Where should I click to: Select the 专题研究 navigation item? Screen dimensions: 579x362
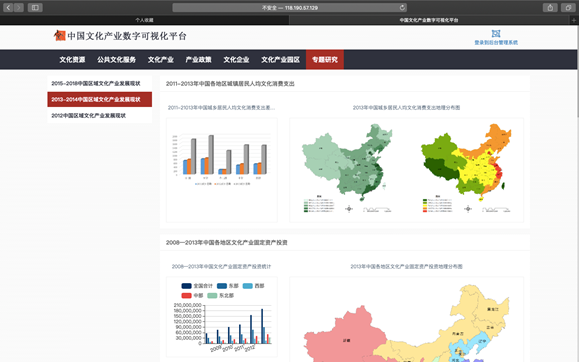click(325, 59)
